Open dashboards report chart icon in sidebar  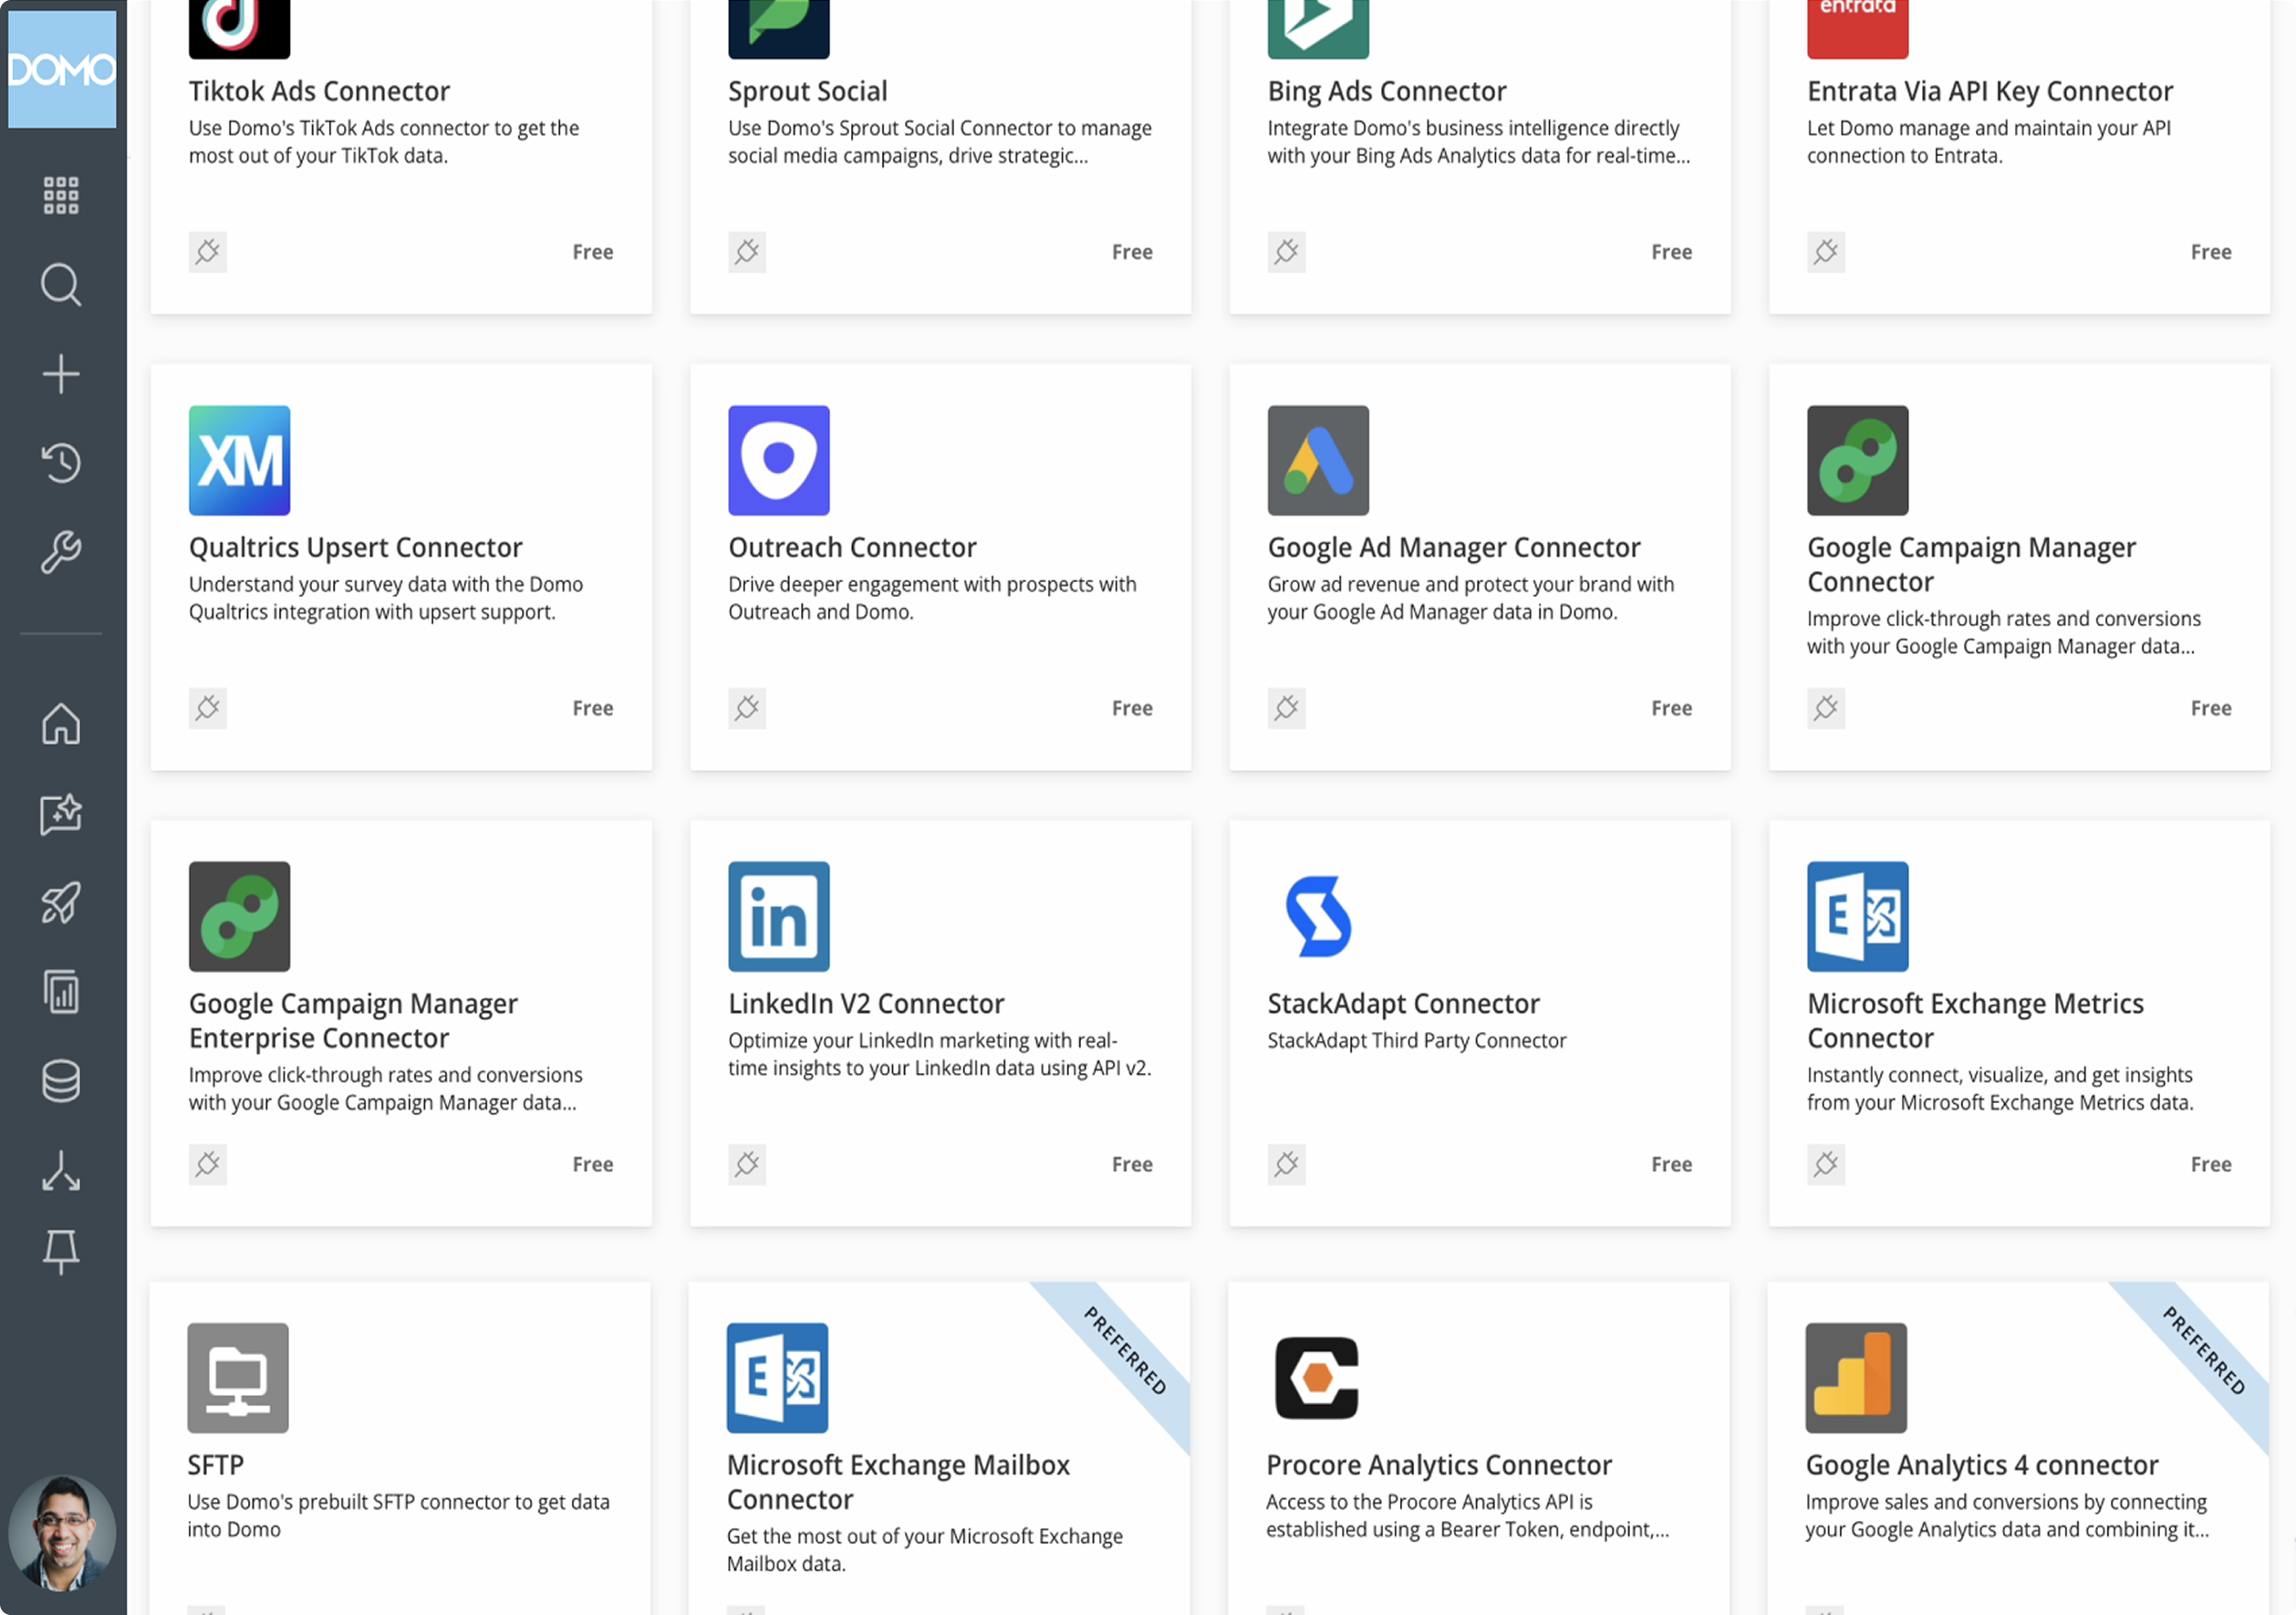[61, 991]
